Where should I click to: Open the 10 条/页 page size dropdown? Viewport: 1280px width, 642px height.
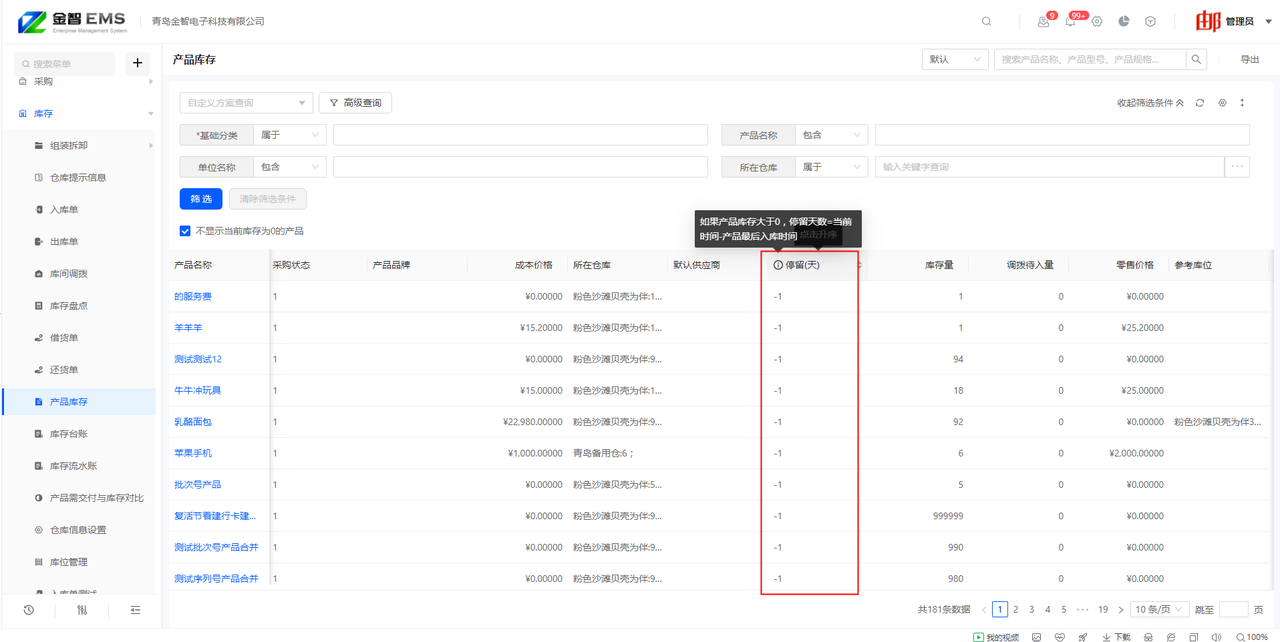pos(1160,609)
